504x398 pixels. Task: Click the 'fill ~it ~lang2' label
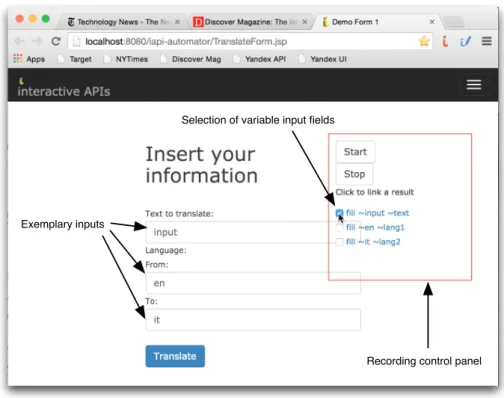[x=373, y=242]
